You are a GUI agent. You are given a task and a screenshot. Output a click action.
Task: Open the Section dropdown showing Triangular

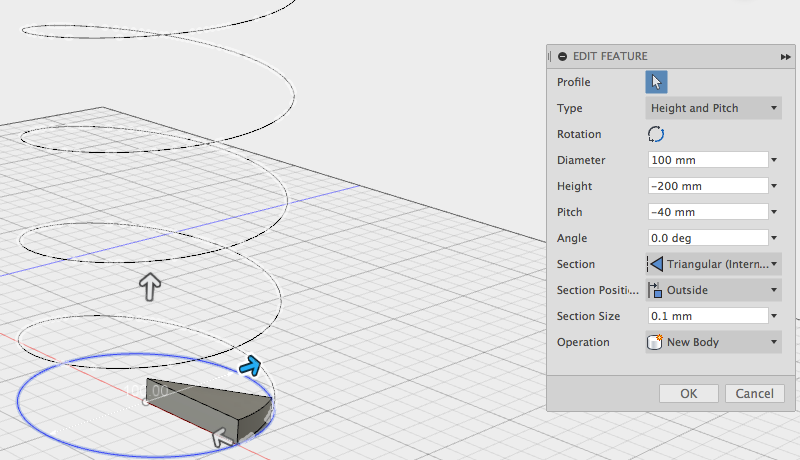(x=713, y=264)
